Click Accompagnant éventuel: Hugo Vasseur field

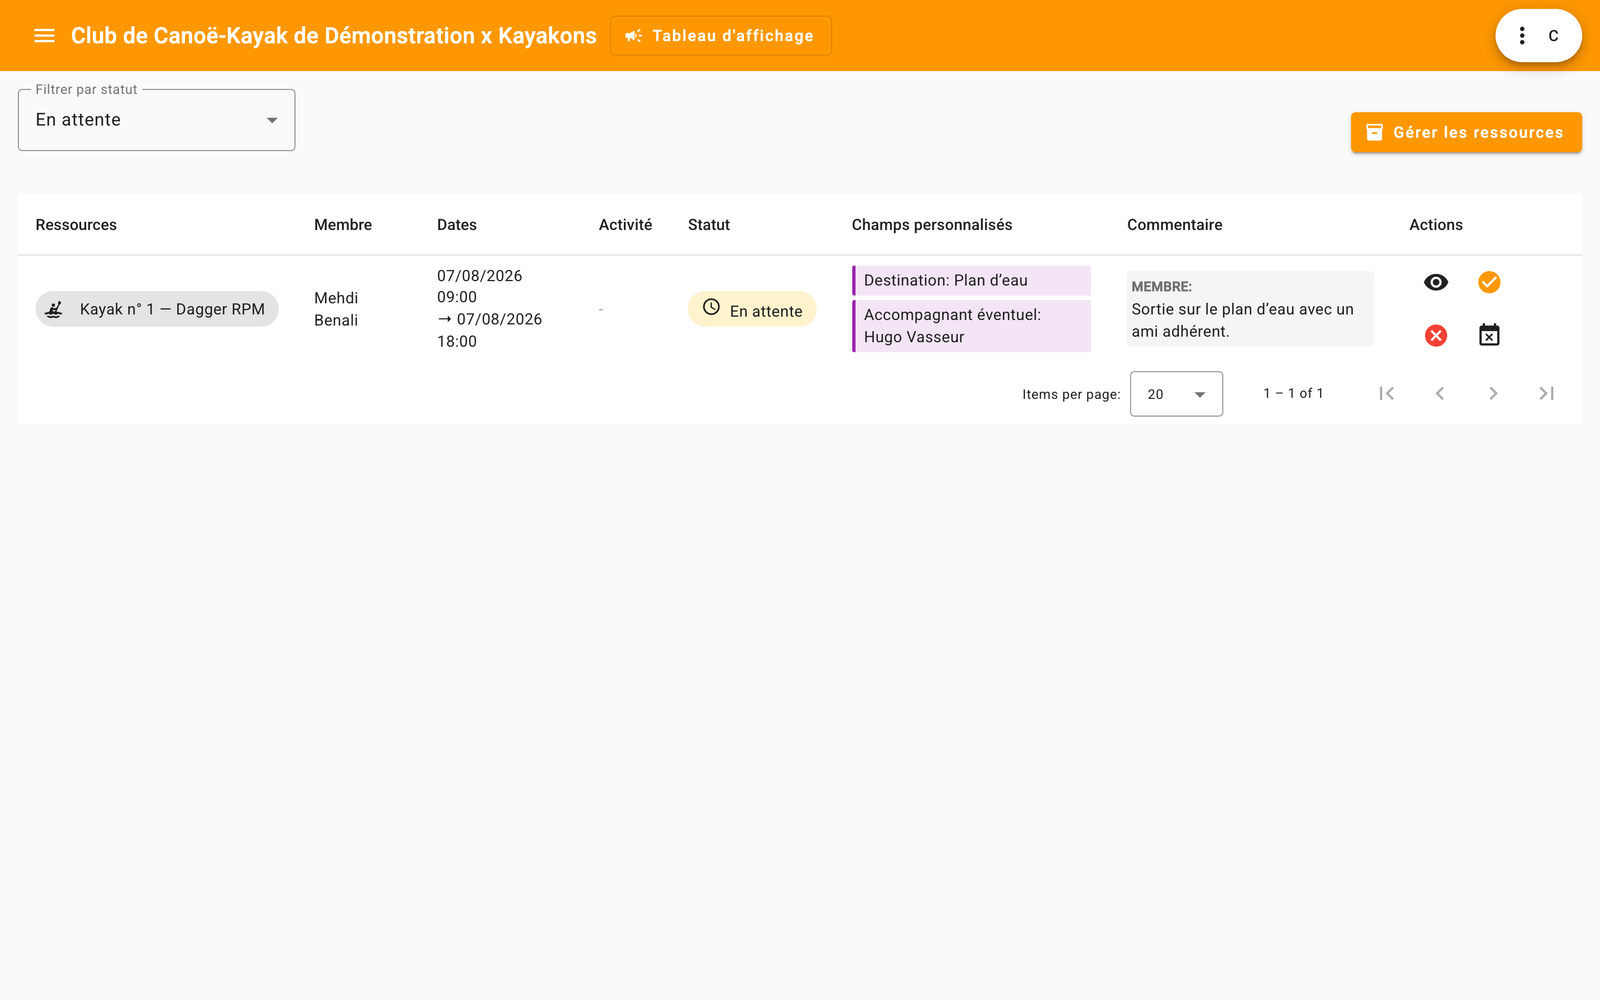point(971,326)
